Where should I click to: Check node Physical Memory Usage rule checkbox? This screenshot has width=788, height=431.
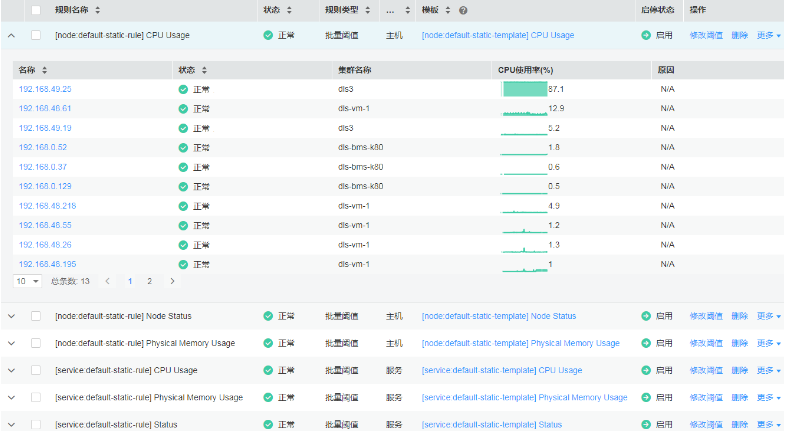[x=36, y=343]
